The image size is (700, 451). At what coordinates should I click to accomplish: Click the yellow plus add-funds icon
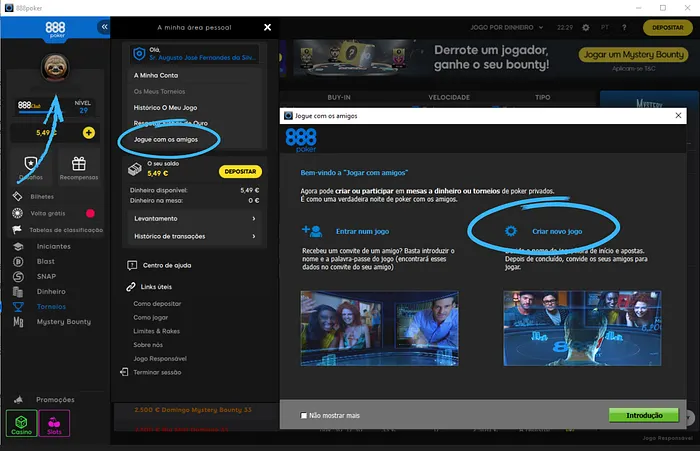[89, 133]
